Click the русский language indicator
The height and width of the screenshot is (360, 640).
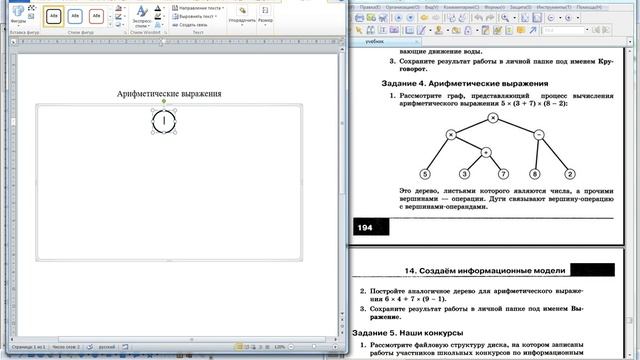click(x=107, y=347)
